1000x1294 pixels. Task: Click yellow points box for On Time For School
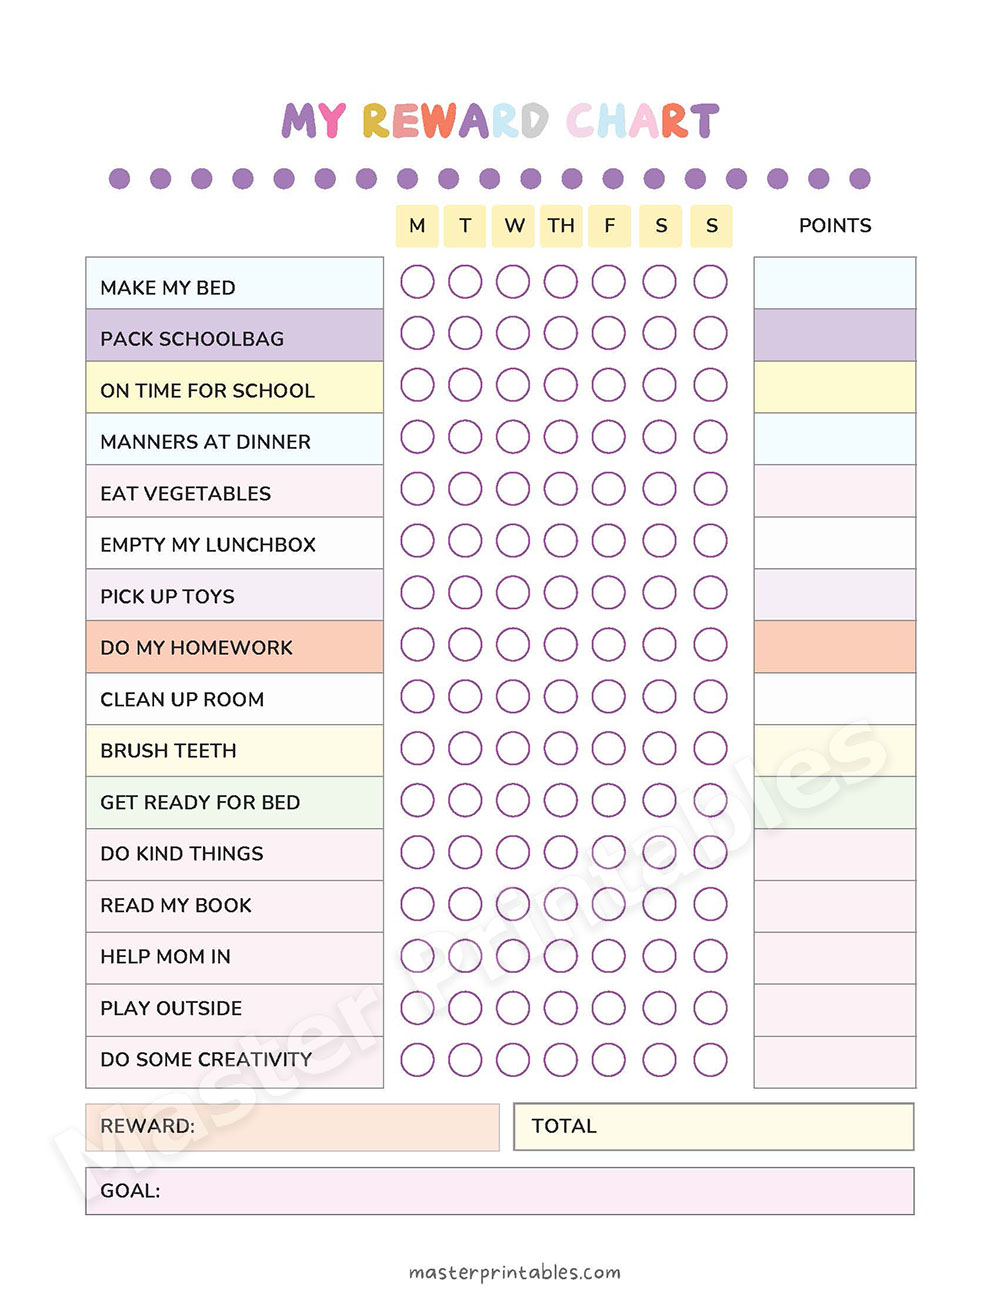tap(834, 387)
